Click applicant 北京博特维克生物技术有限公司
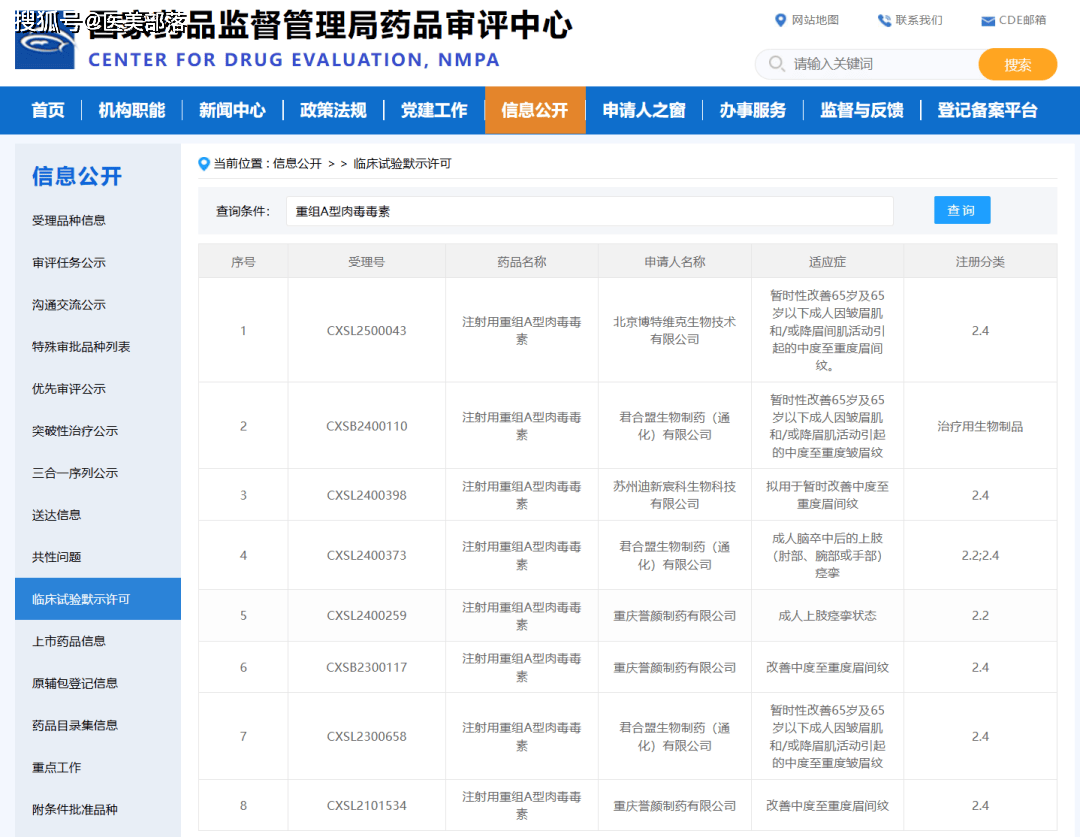 [674, 331]
